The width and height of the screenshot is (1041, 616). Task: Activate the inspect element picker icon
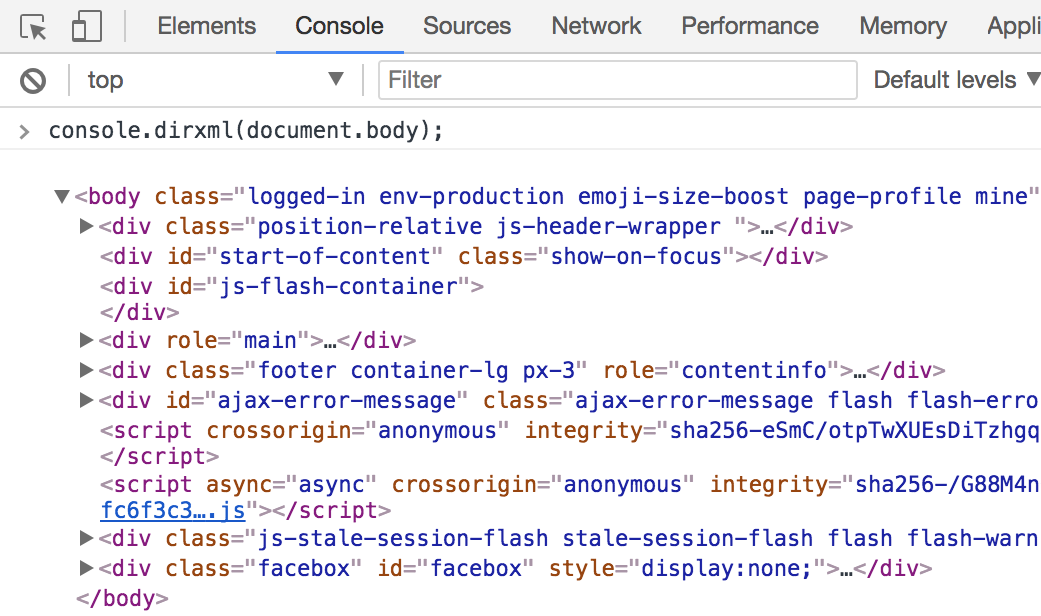coord(34,27)
